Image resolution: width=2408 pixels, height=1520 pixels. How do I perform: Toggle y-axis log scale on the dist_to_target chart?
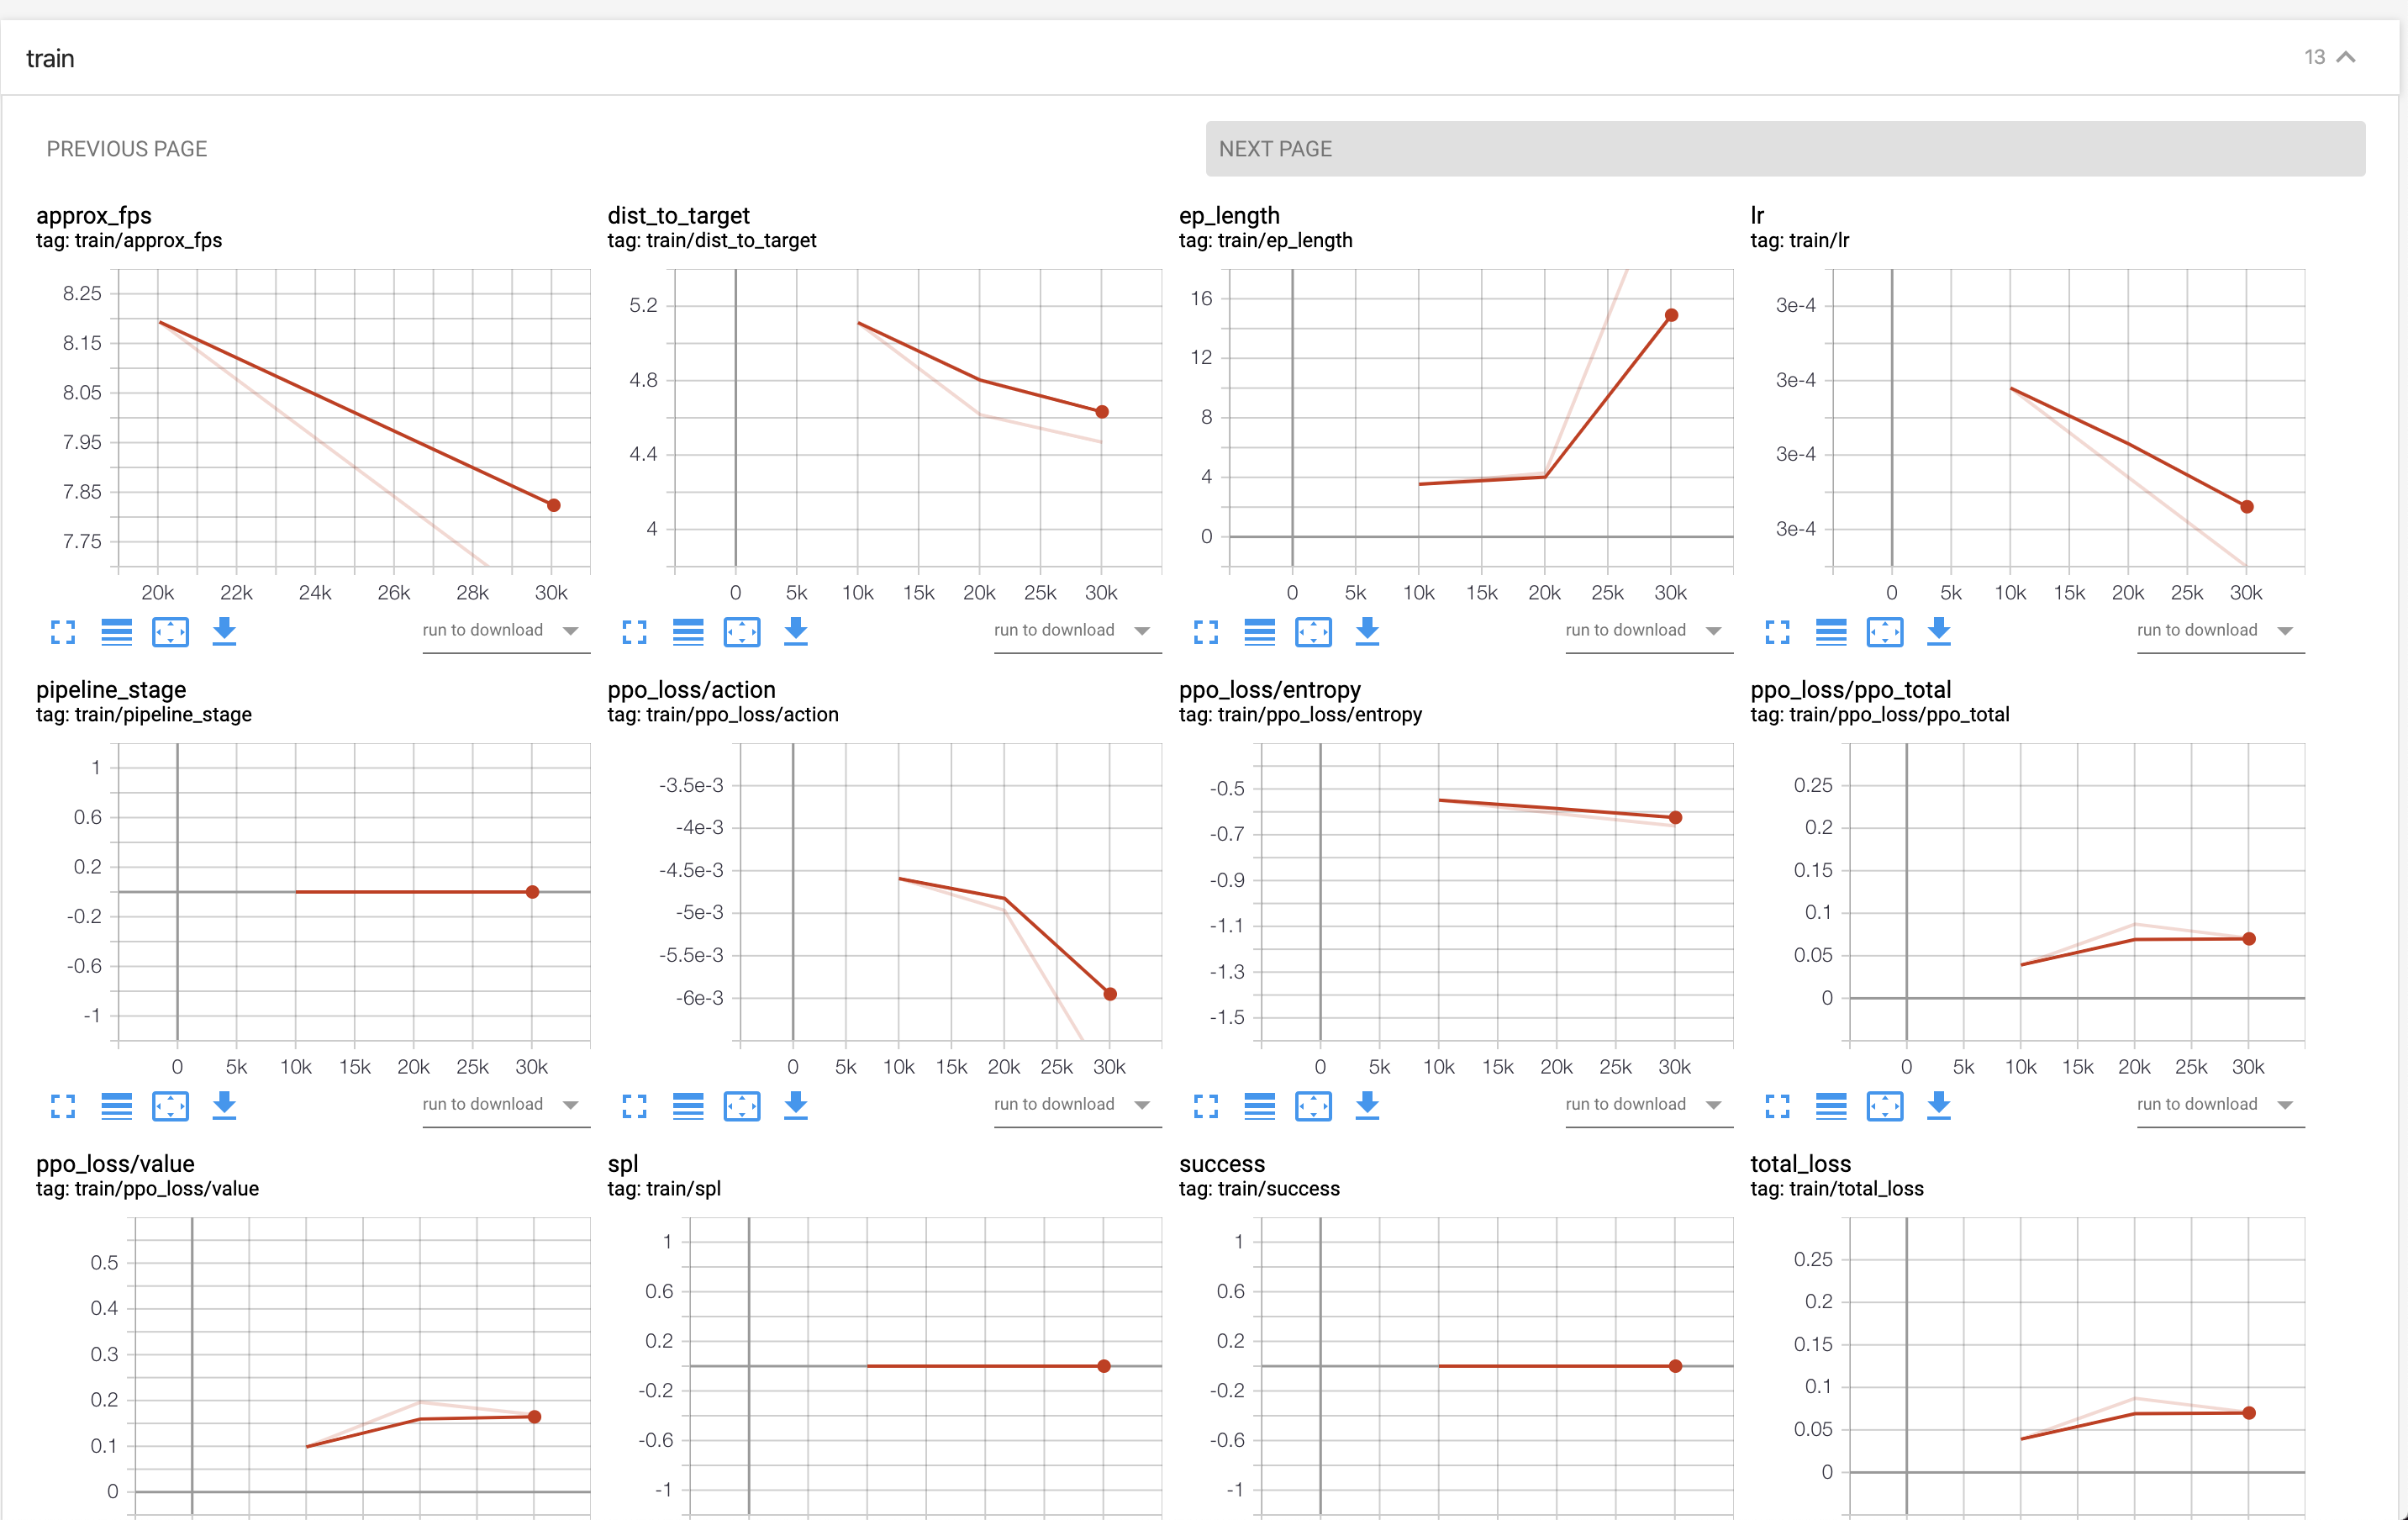pyautogui.click(x=688, y=631)
